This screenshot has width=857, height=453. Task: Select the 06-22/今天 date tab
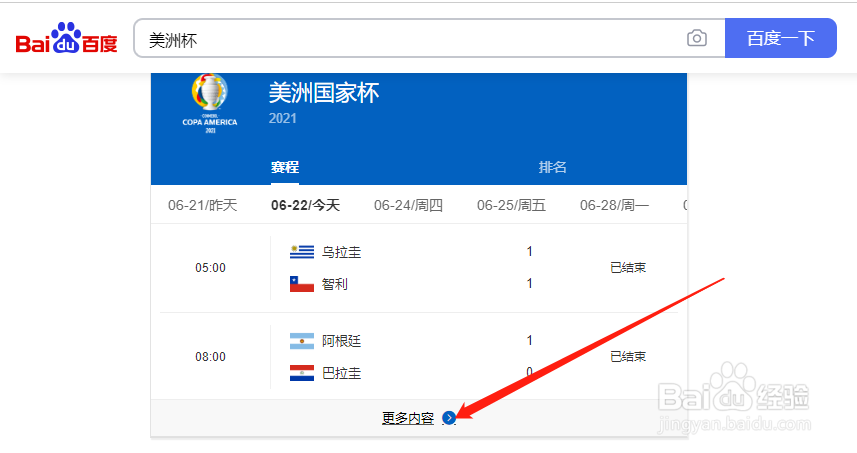pos(306,205)
